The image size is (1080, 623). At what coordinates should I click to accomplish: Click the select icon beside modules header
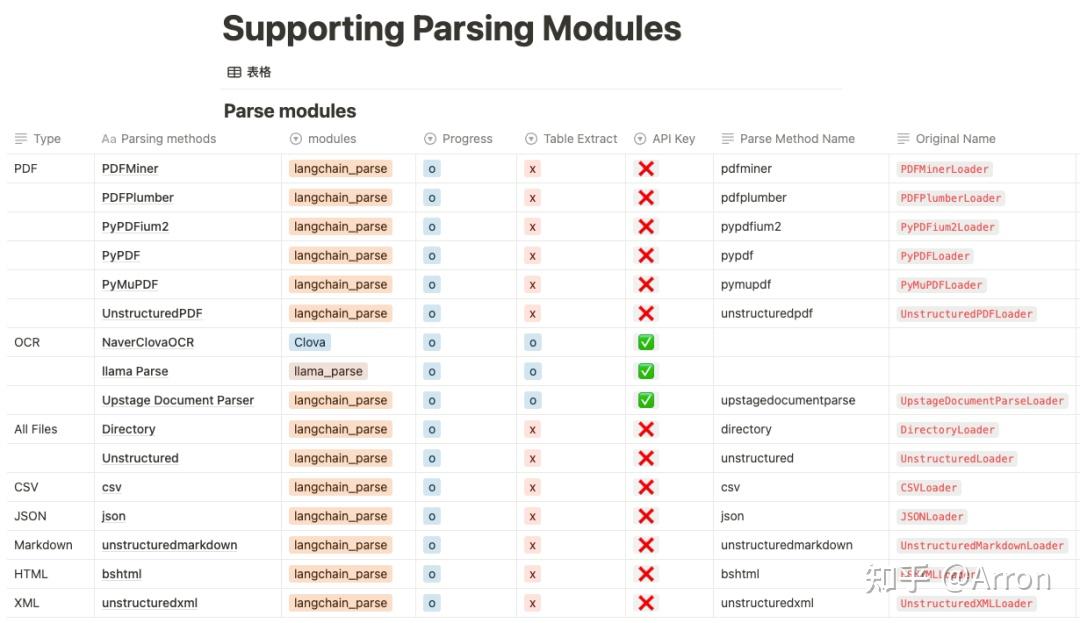coord(296,139)
